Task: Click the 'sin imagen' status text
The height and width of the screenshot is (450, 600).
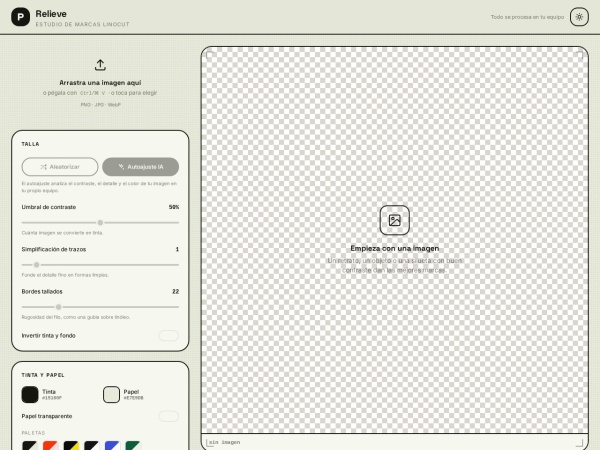Action: click(225, 442)
